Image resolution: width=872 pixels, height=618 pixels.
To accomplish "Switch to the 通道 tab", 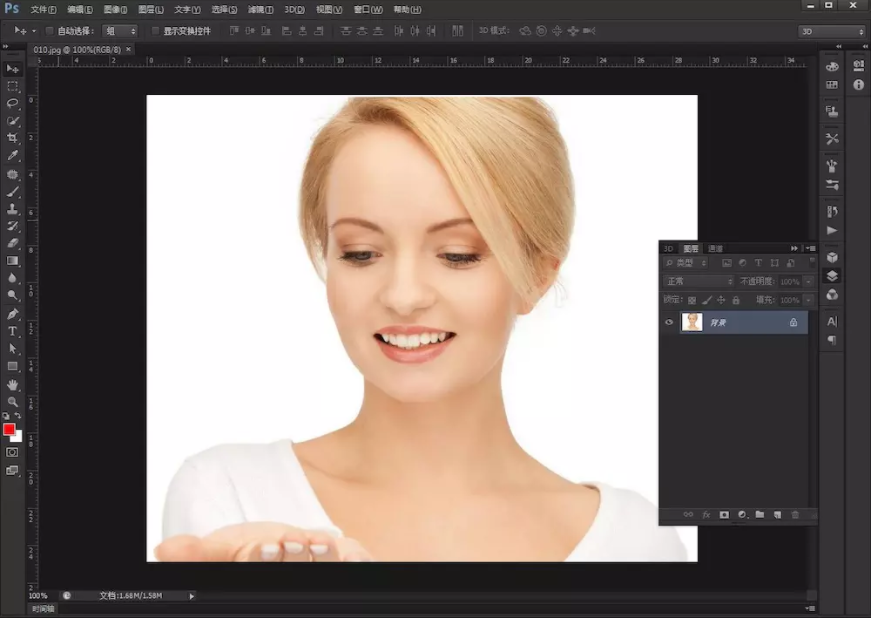I will (716, 248).
